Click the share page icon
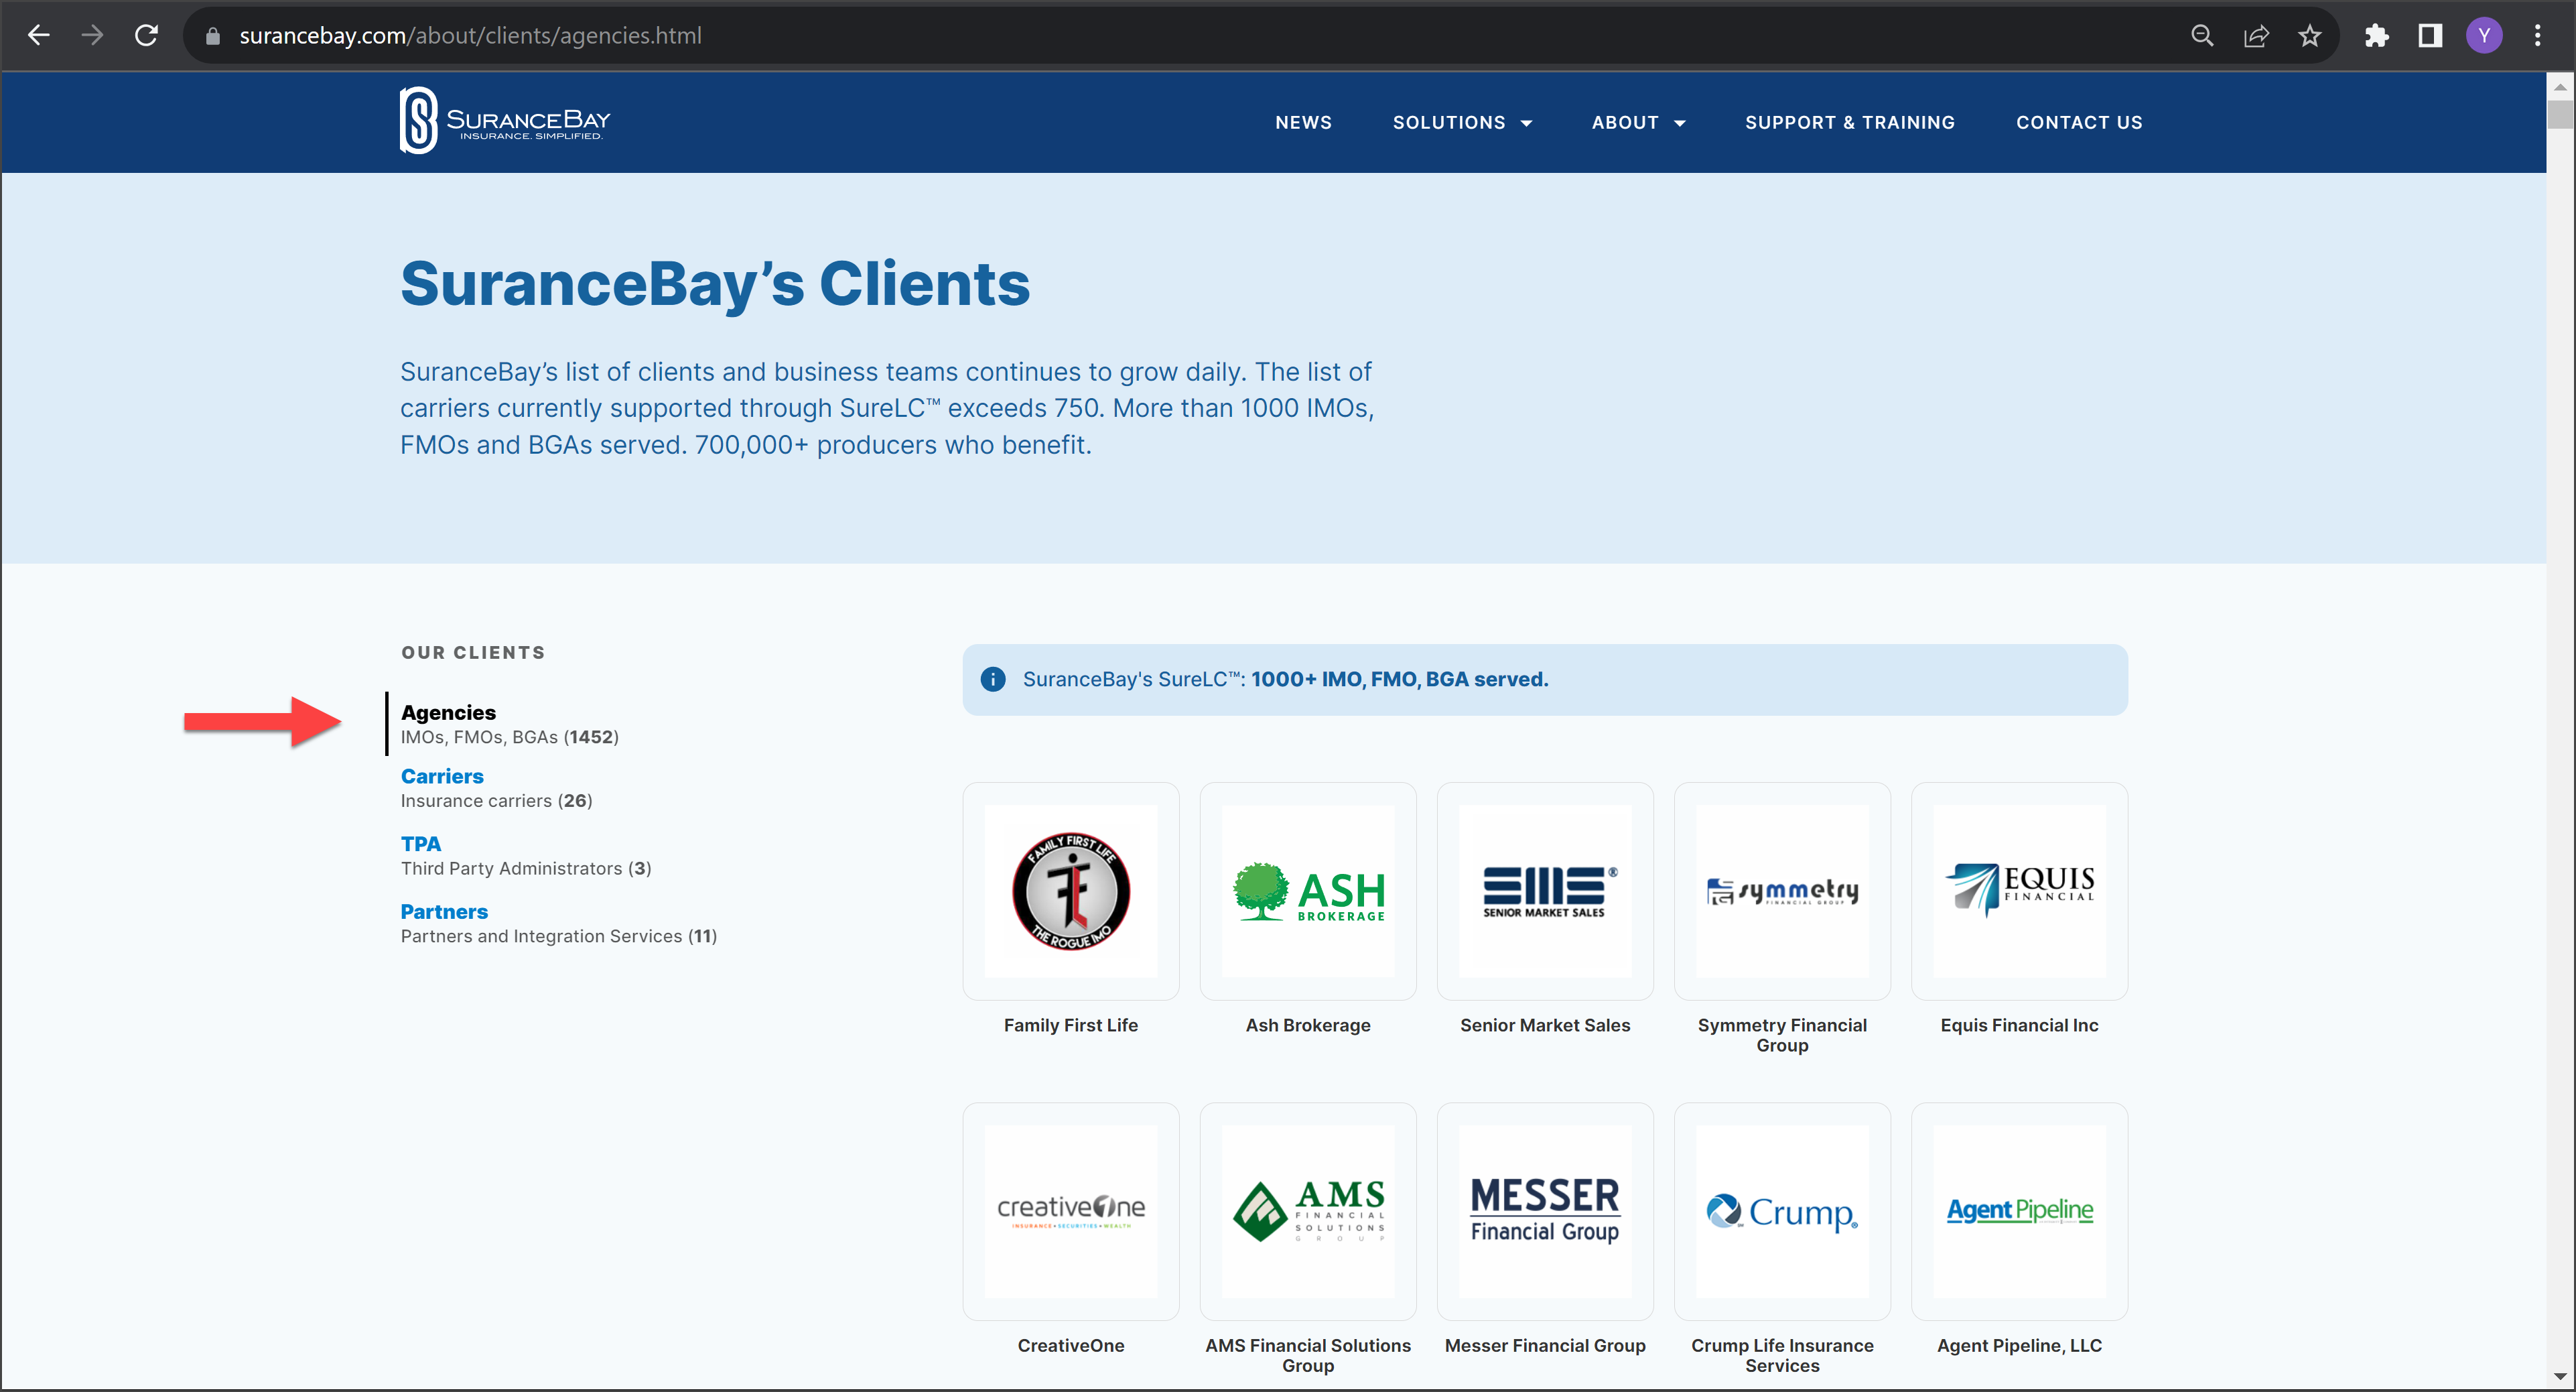2576x1392 pixels. 2256,36
